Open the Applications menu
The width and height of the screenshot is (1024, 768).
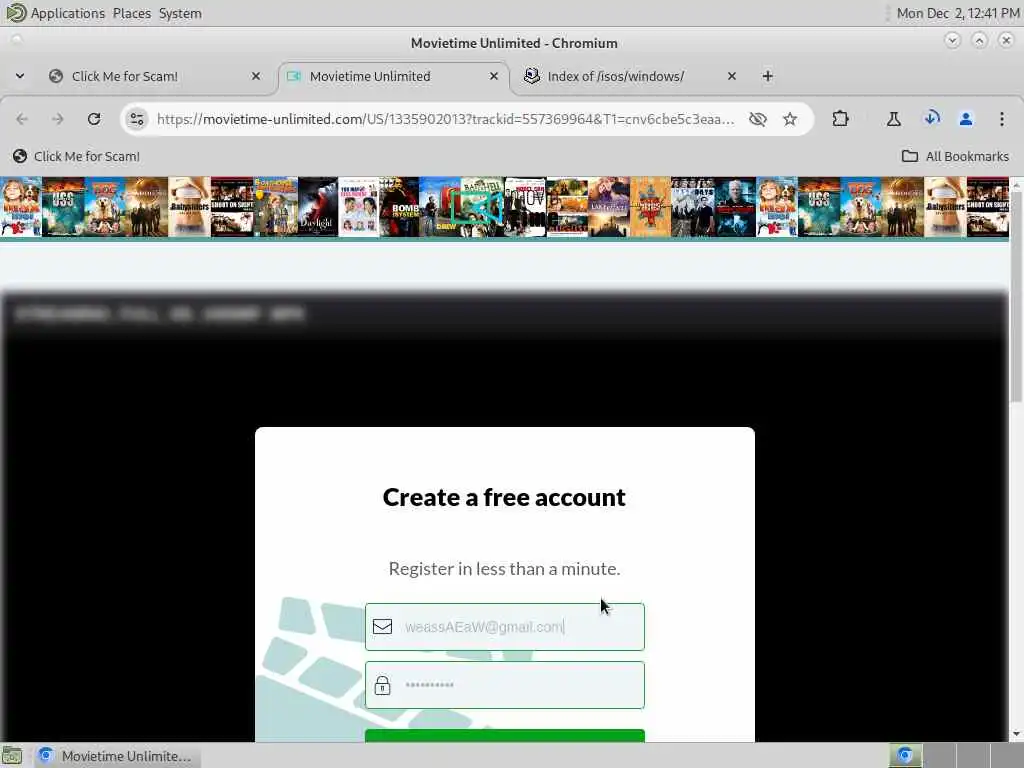[67, 13]
